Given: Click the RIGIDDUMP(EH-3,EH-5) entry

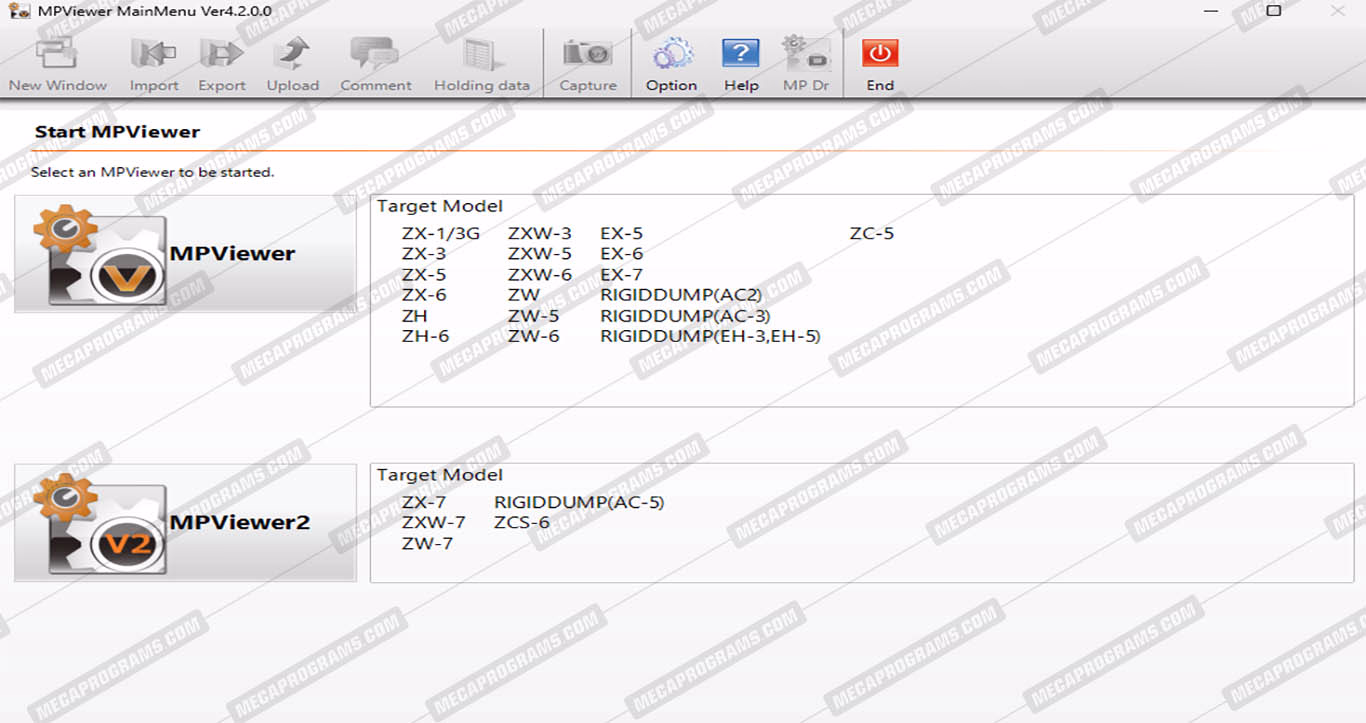Looking at the screenshot, I should point(710,336).
